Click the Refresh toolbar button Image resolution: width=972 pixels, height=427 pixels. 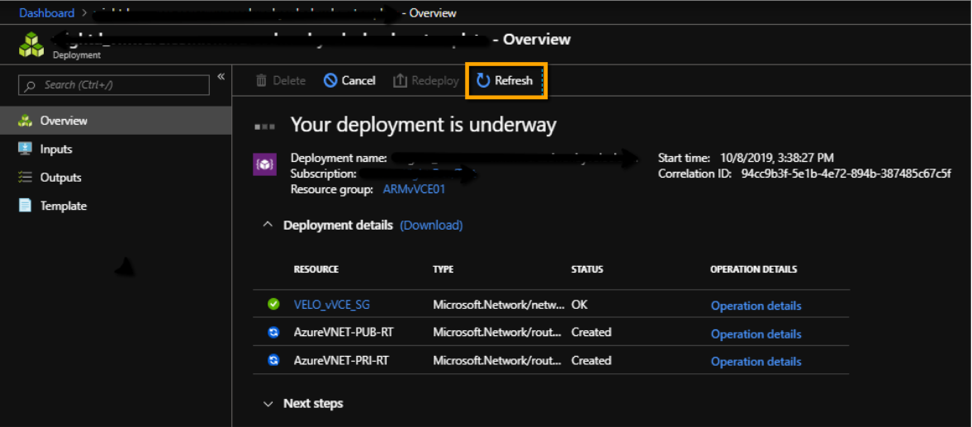[505, 81]
